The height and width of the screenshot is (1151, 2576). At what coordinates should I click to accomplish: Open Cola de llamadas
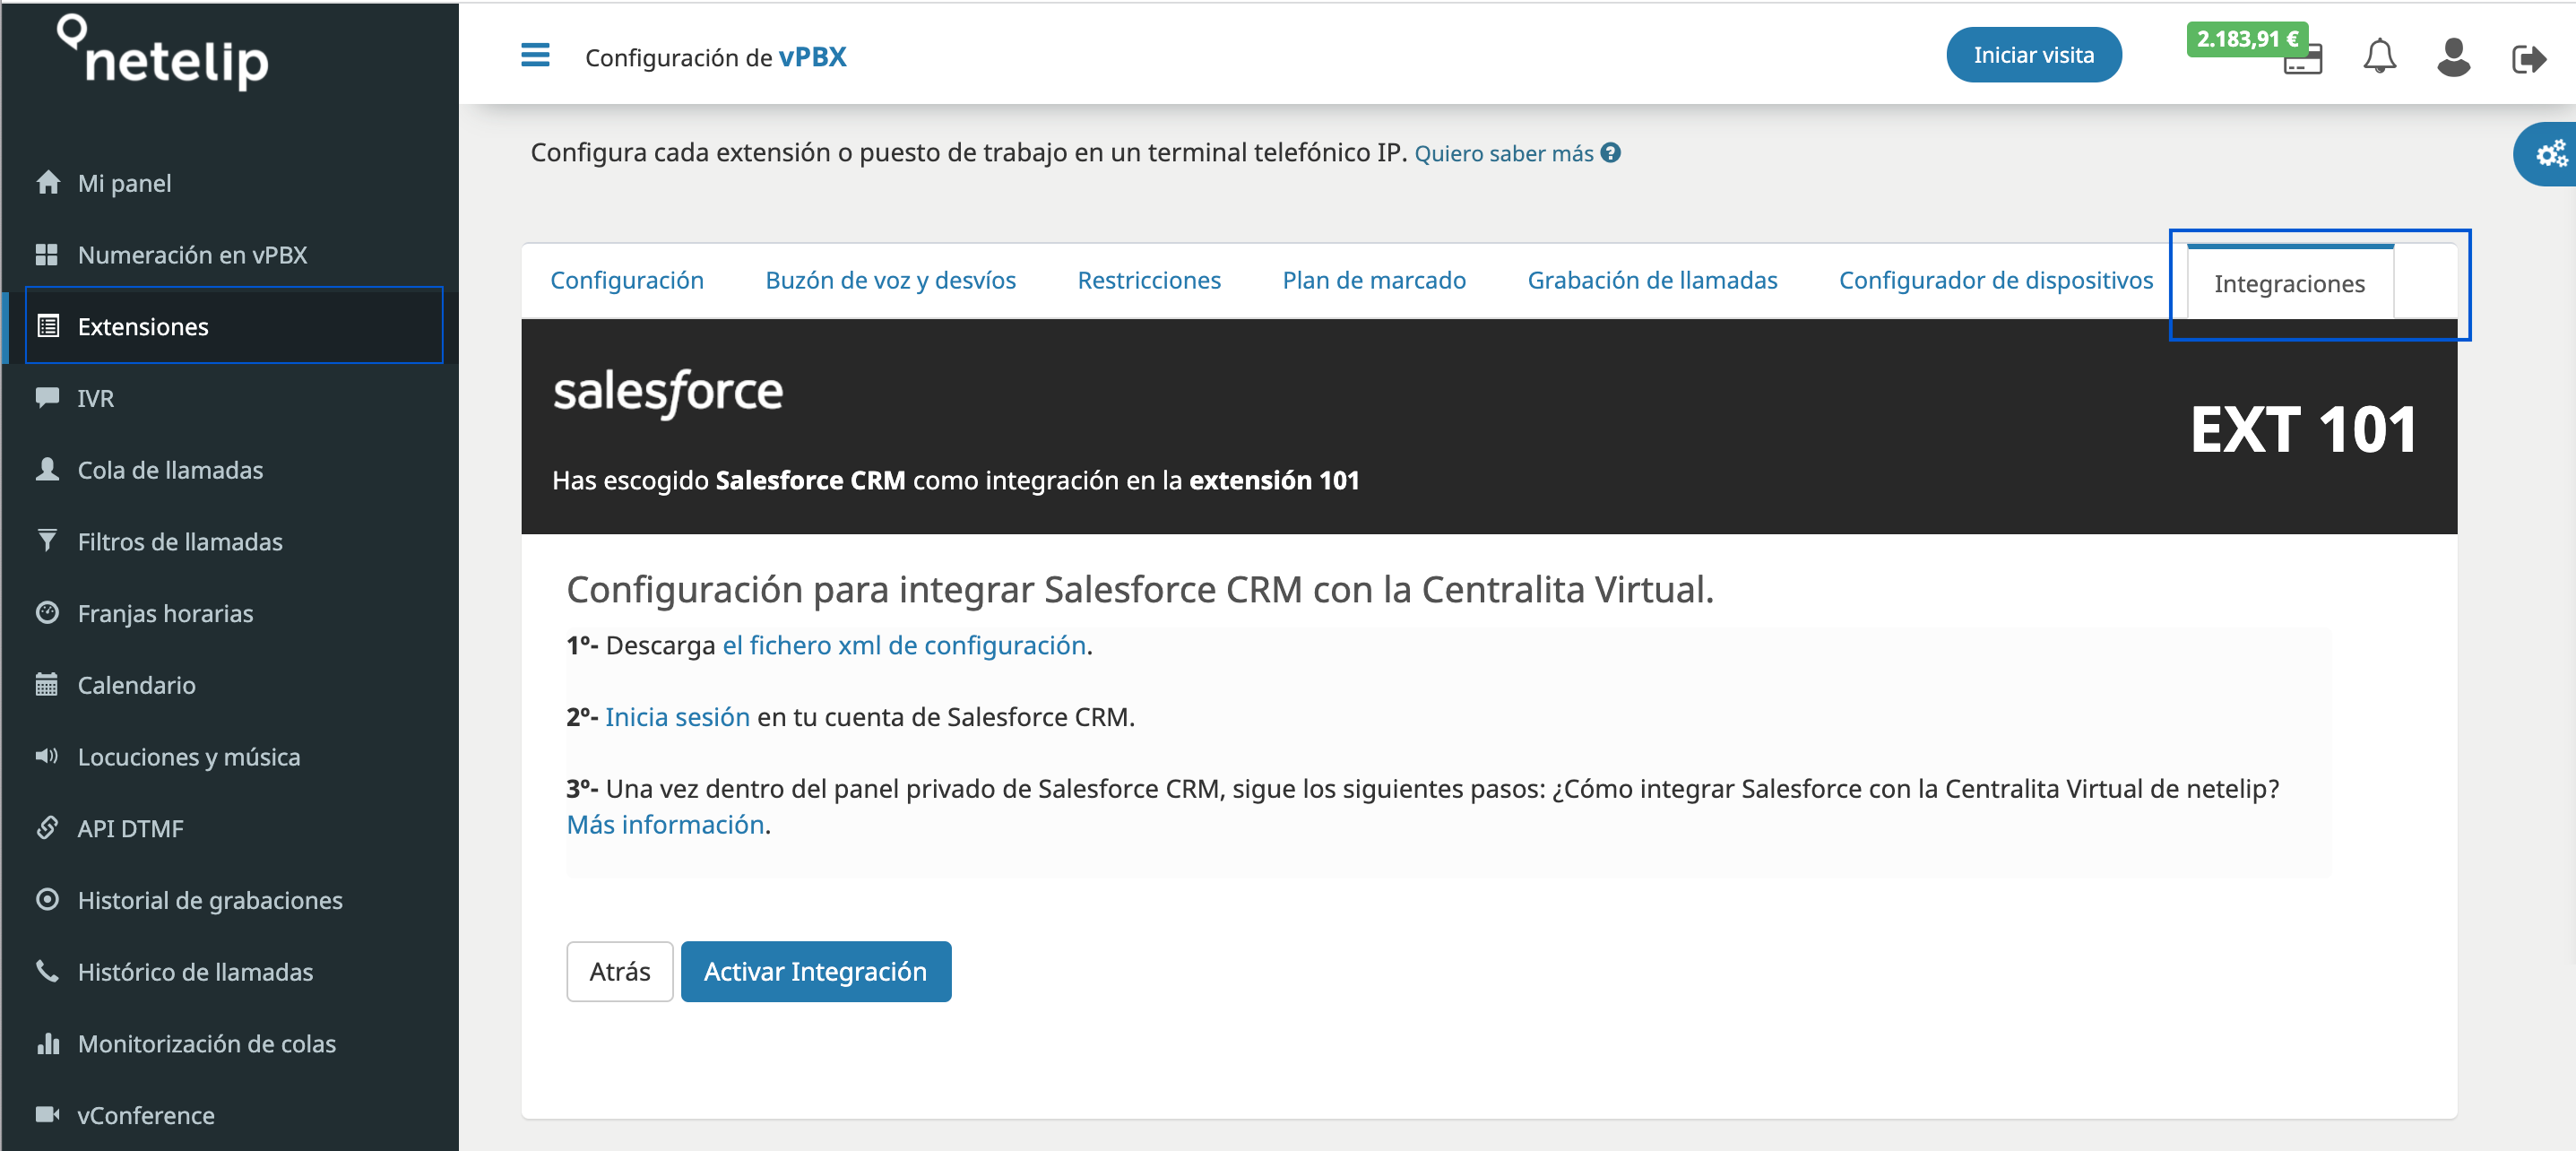171,470
